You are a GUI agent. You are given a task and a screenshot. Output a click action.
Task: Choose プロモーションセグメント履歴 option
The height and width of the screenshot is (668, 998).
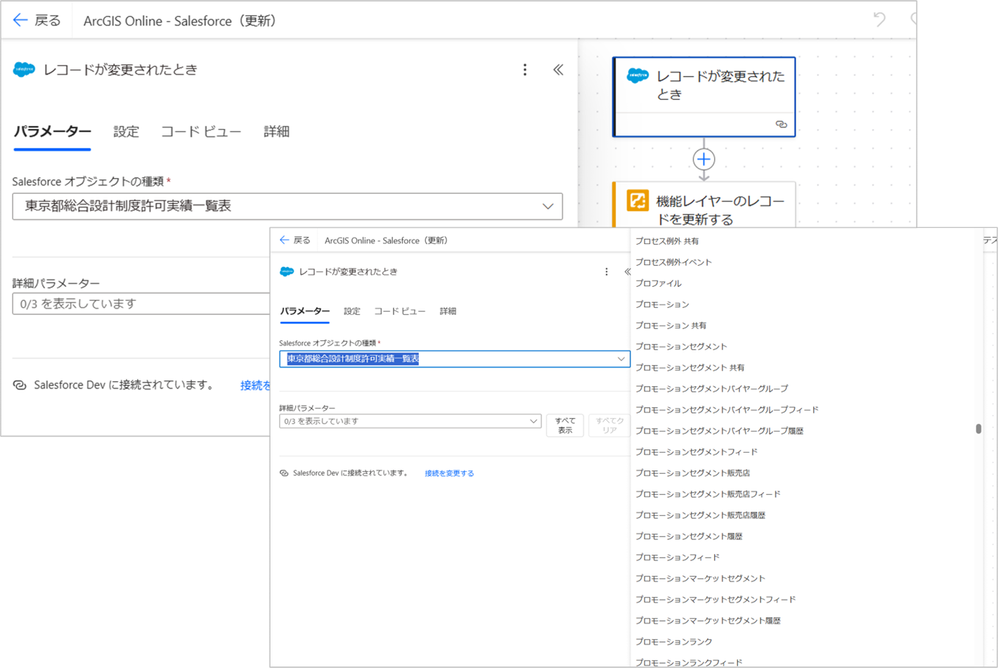coord(689,536)
